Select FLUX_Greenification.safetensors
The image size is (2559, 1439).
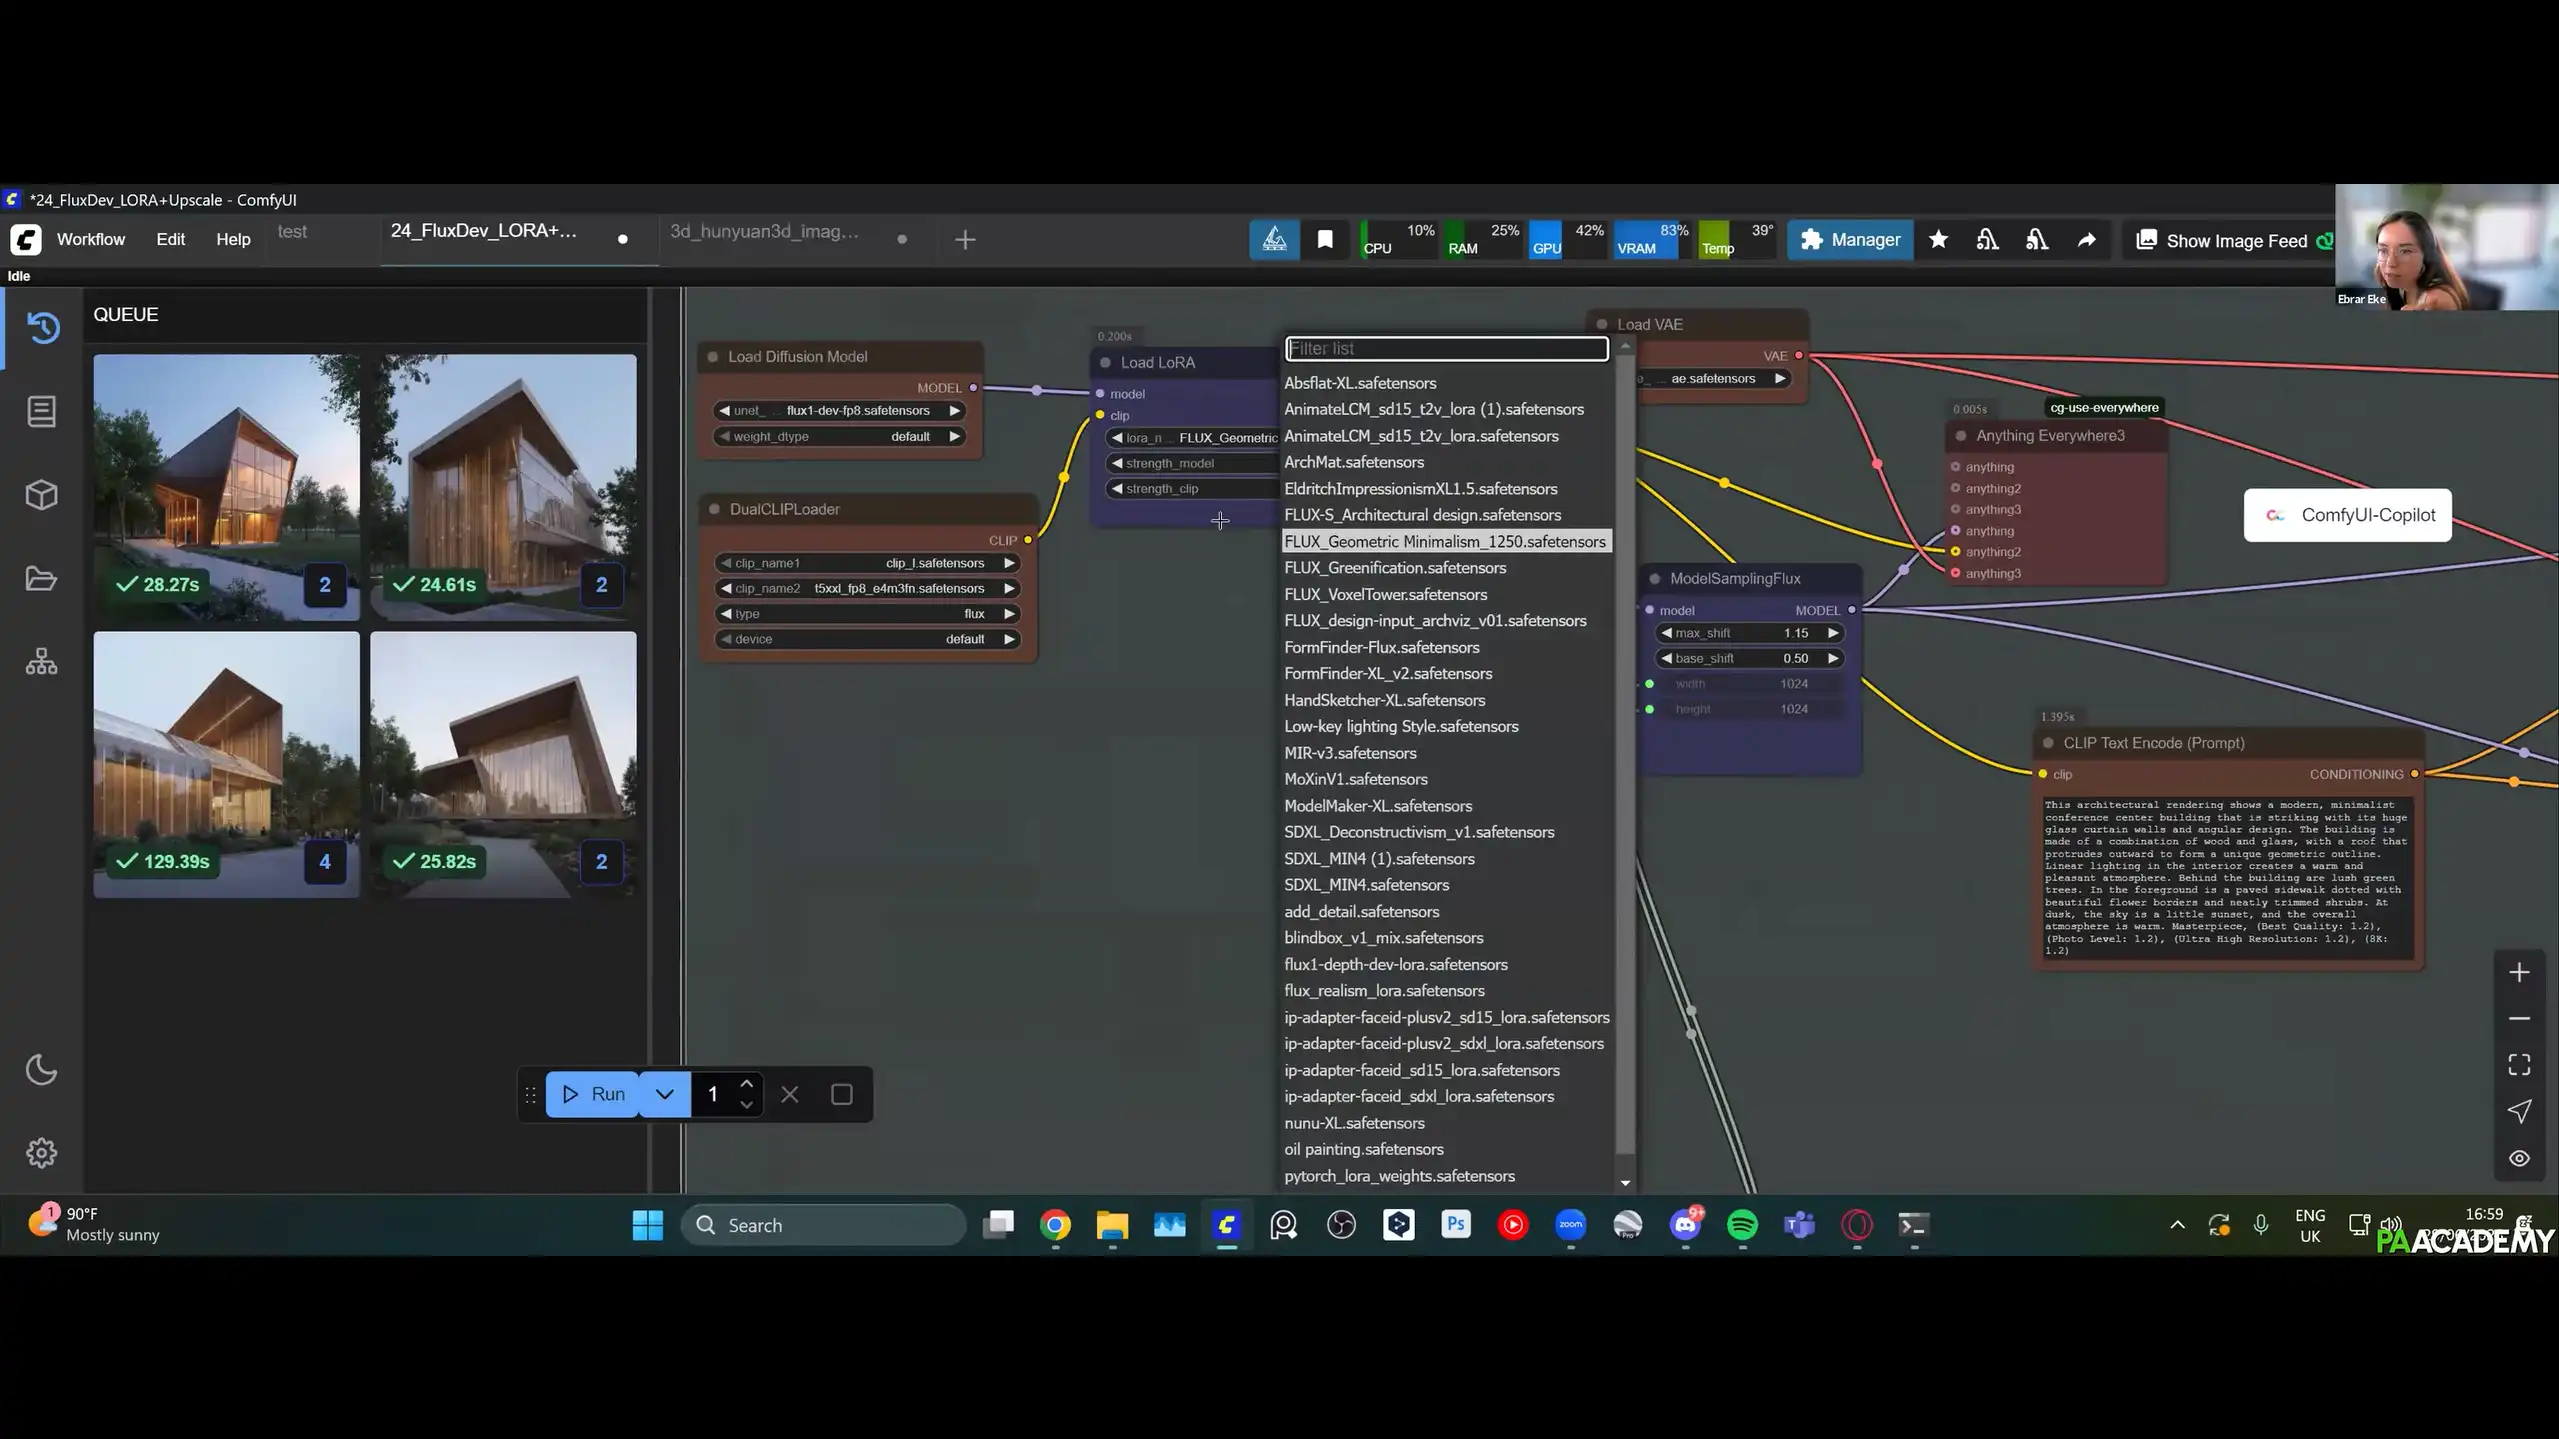coord(1395,569)
